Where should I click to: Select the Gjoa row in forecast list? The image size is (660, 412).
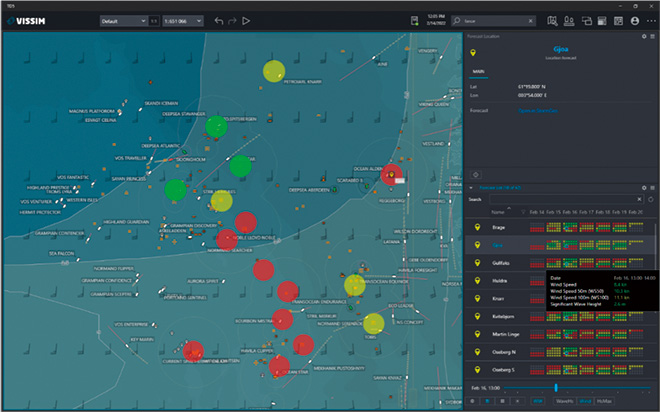tap(559, 245)
